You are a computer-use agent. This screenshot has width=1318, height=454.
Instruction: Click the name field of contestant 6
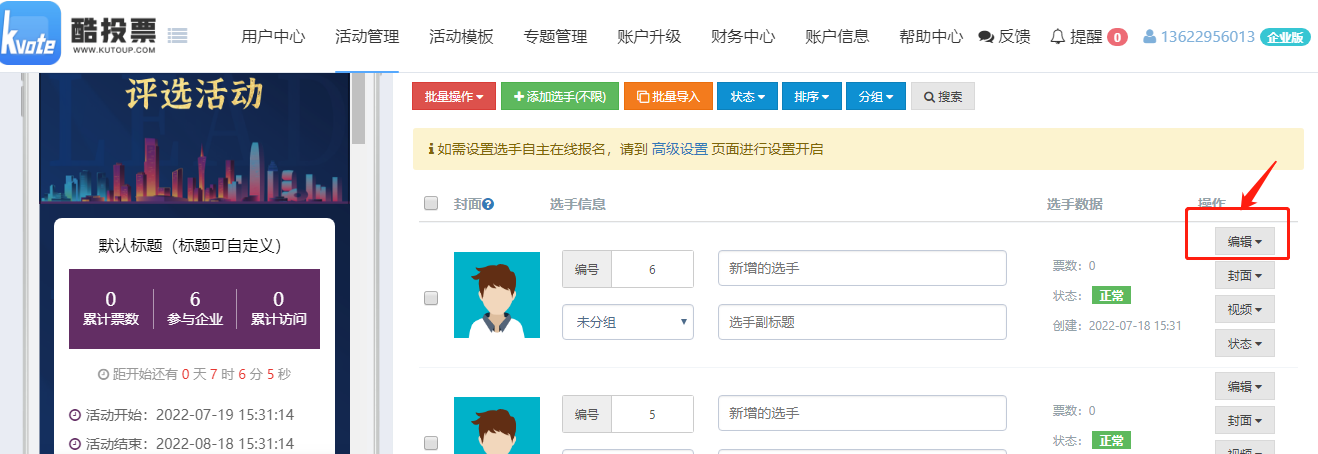click(x=862, y=268)
